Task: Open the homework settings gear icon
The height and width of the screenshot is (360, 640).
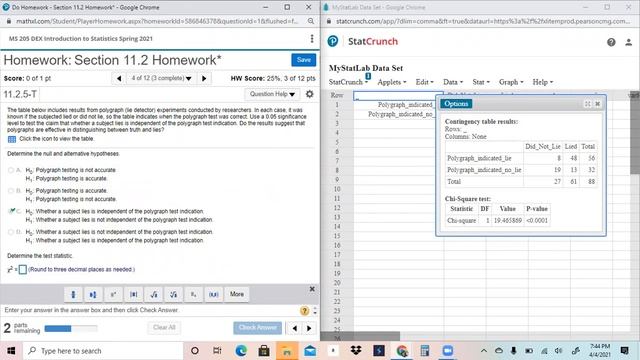Action: [310, 94]
